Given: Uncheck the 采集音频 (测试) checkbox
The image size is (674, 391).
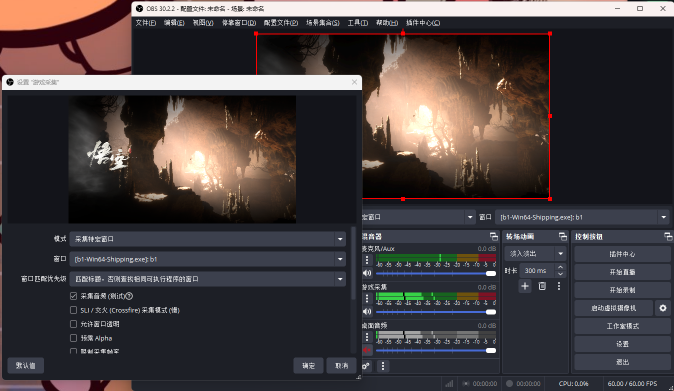Looking at the screenshot, I should coord(74,296).
